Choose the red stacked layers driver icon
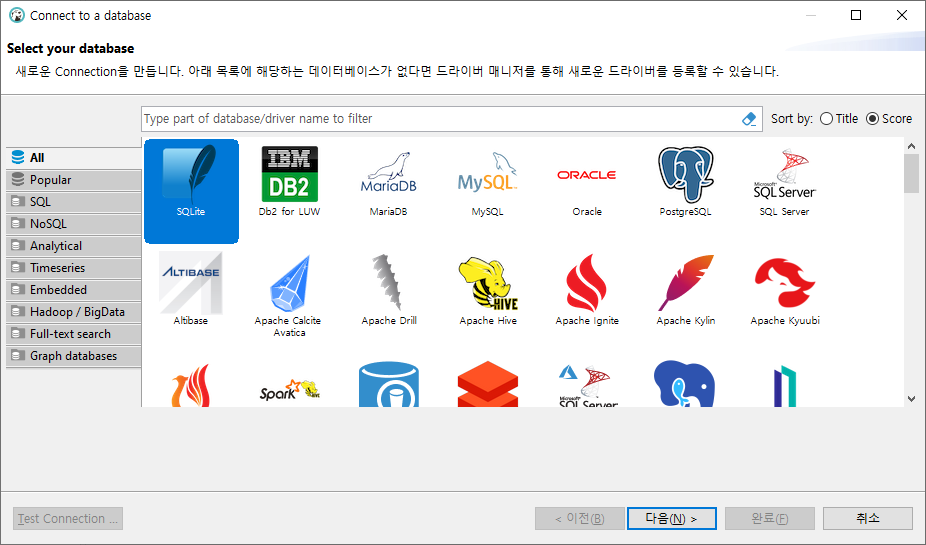This screenshot has width=926, height=545. pos(488,384)
